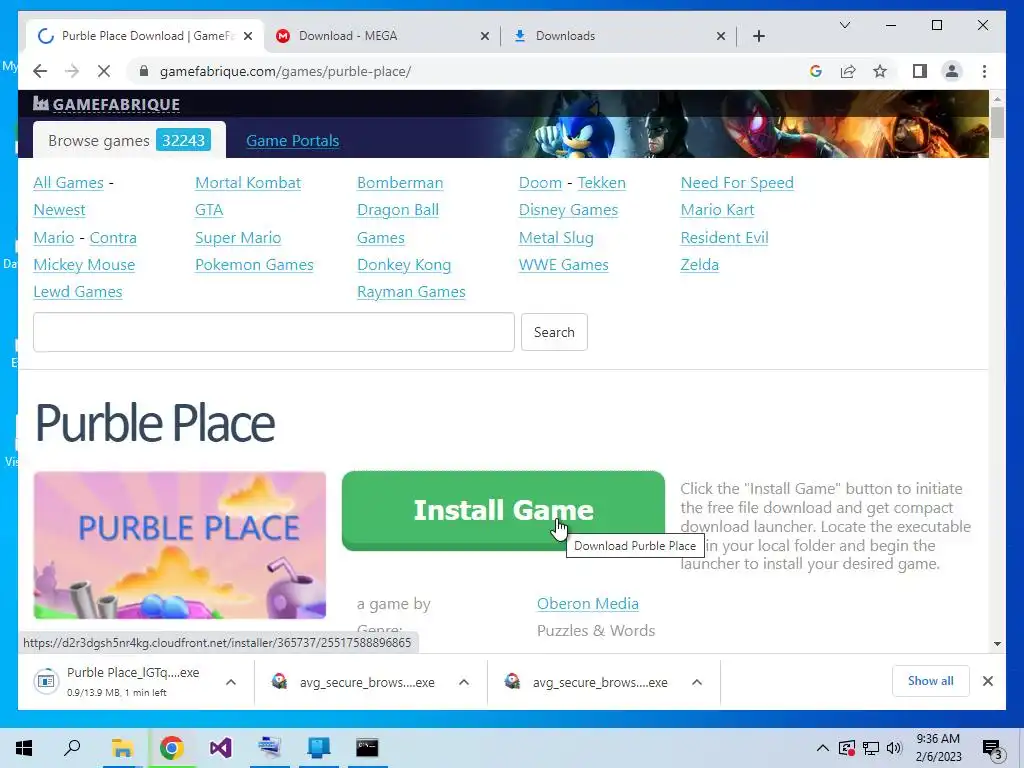Open the Oberon Media link
Screen dimensions: 1024x768
click(x=588, y=603)
